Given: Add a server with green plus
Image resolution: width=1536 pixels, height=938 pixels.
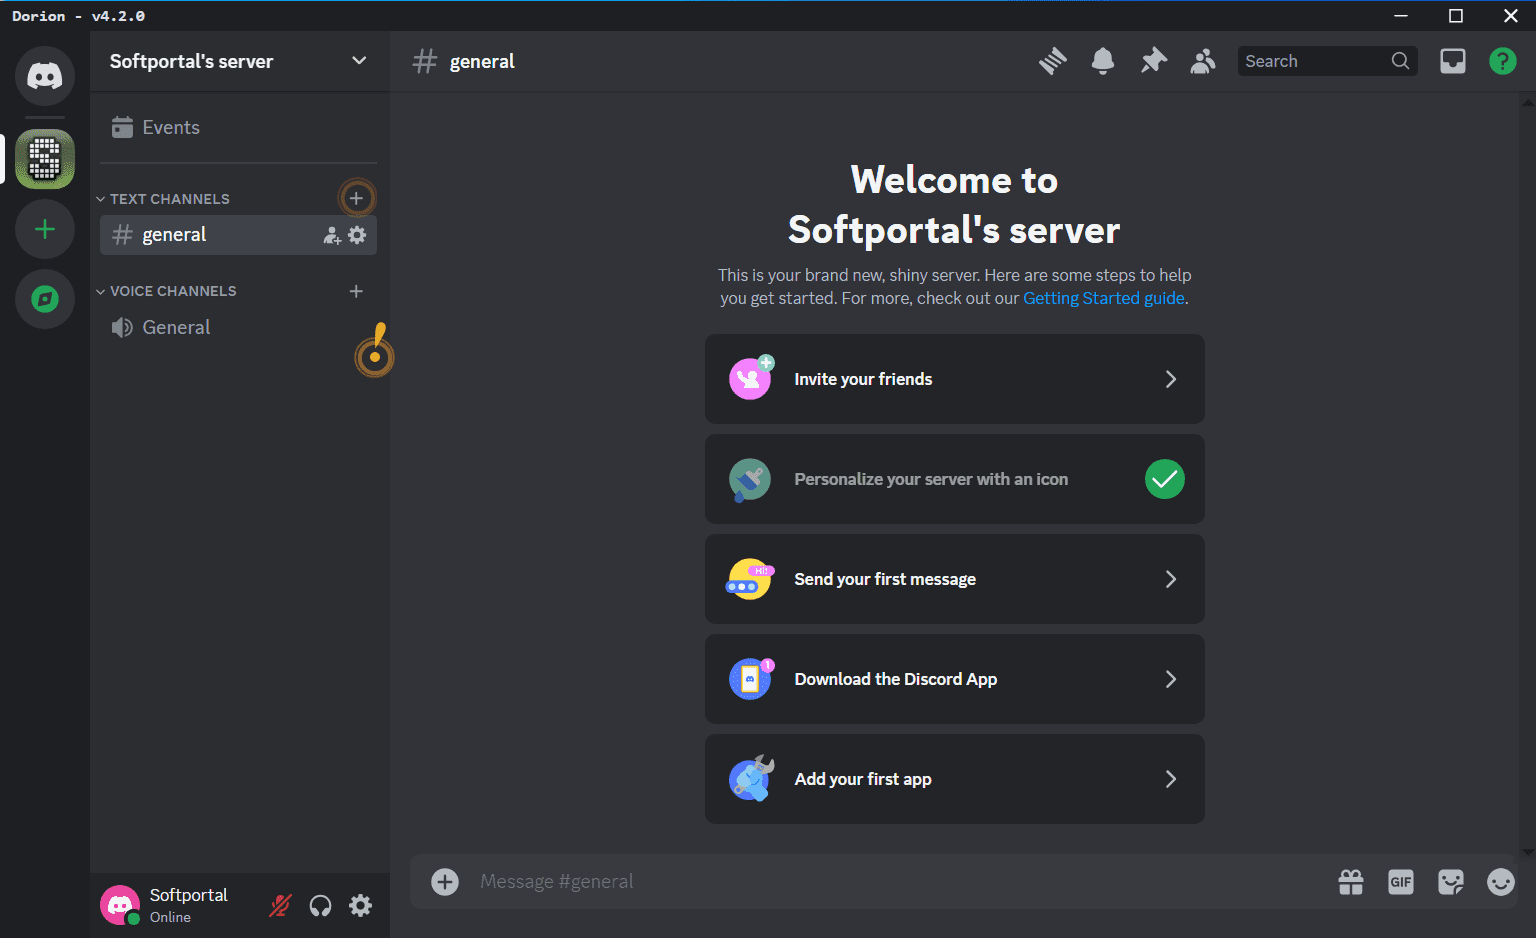Looking at the screenshot, I should click(45, 229).
